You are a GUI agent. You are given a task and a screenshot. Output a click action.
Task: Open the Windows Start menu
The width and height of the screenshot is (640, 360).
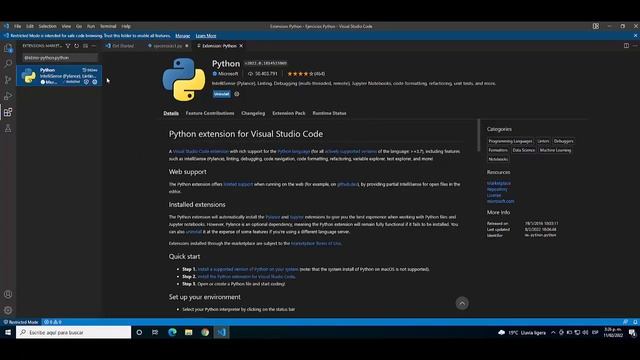8,332
